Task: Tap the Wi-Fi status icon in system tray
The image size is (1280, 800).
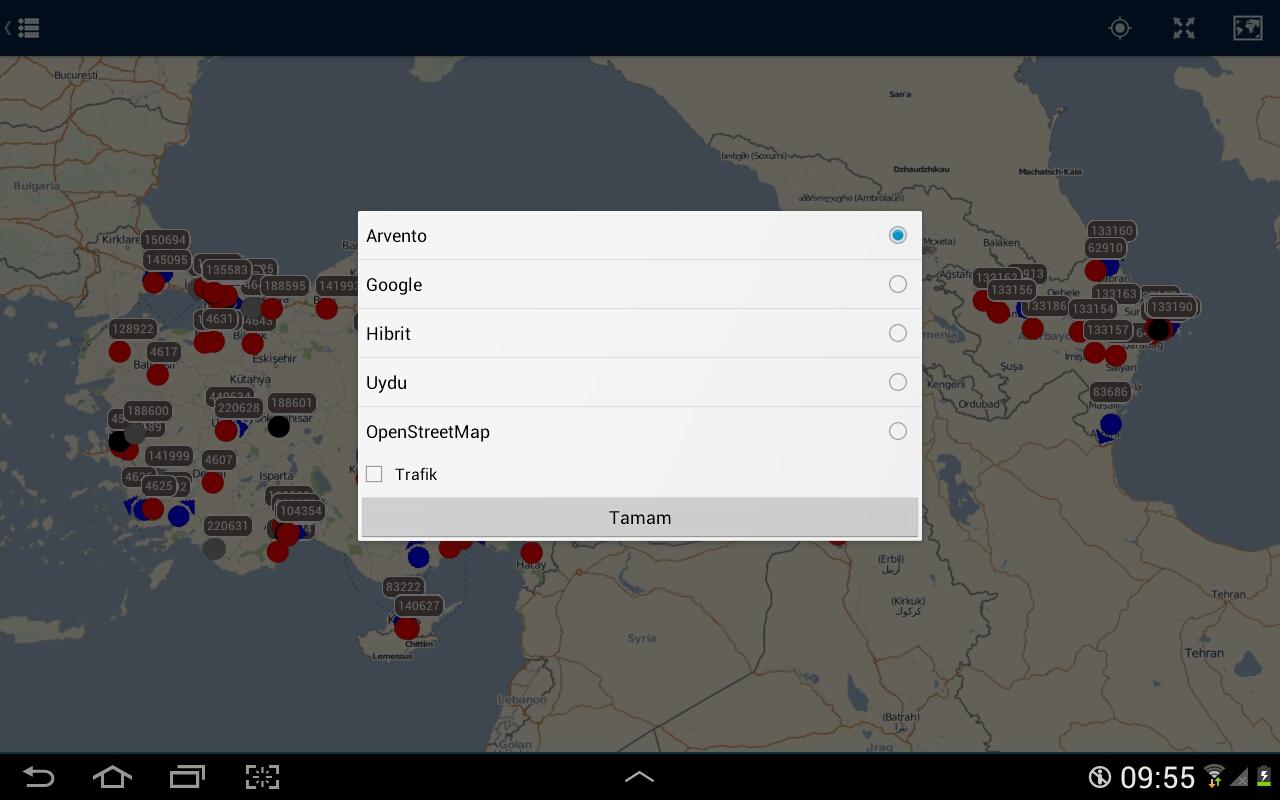Action: click(1213, 777)
